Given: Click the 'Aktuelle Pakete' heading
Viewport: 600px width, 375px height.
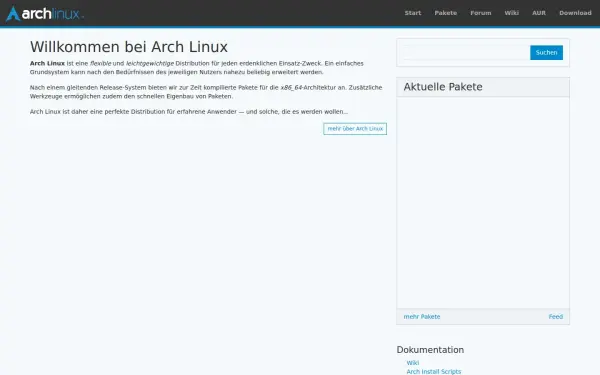Looking at the screenshot, I should point(443,87).
